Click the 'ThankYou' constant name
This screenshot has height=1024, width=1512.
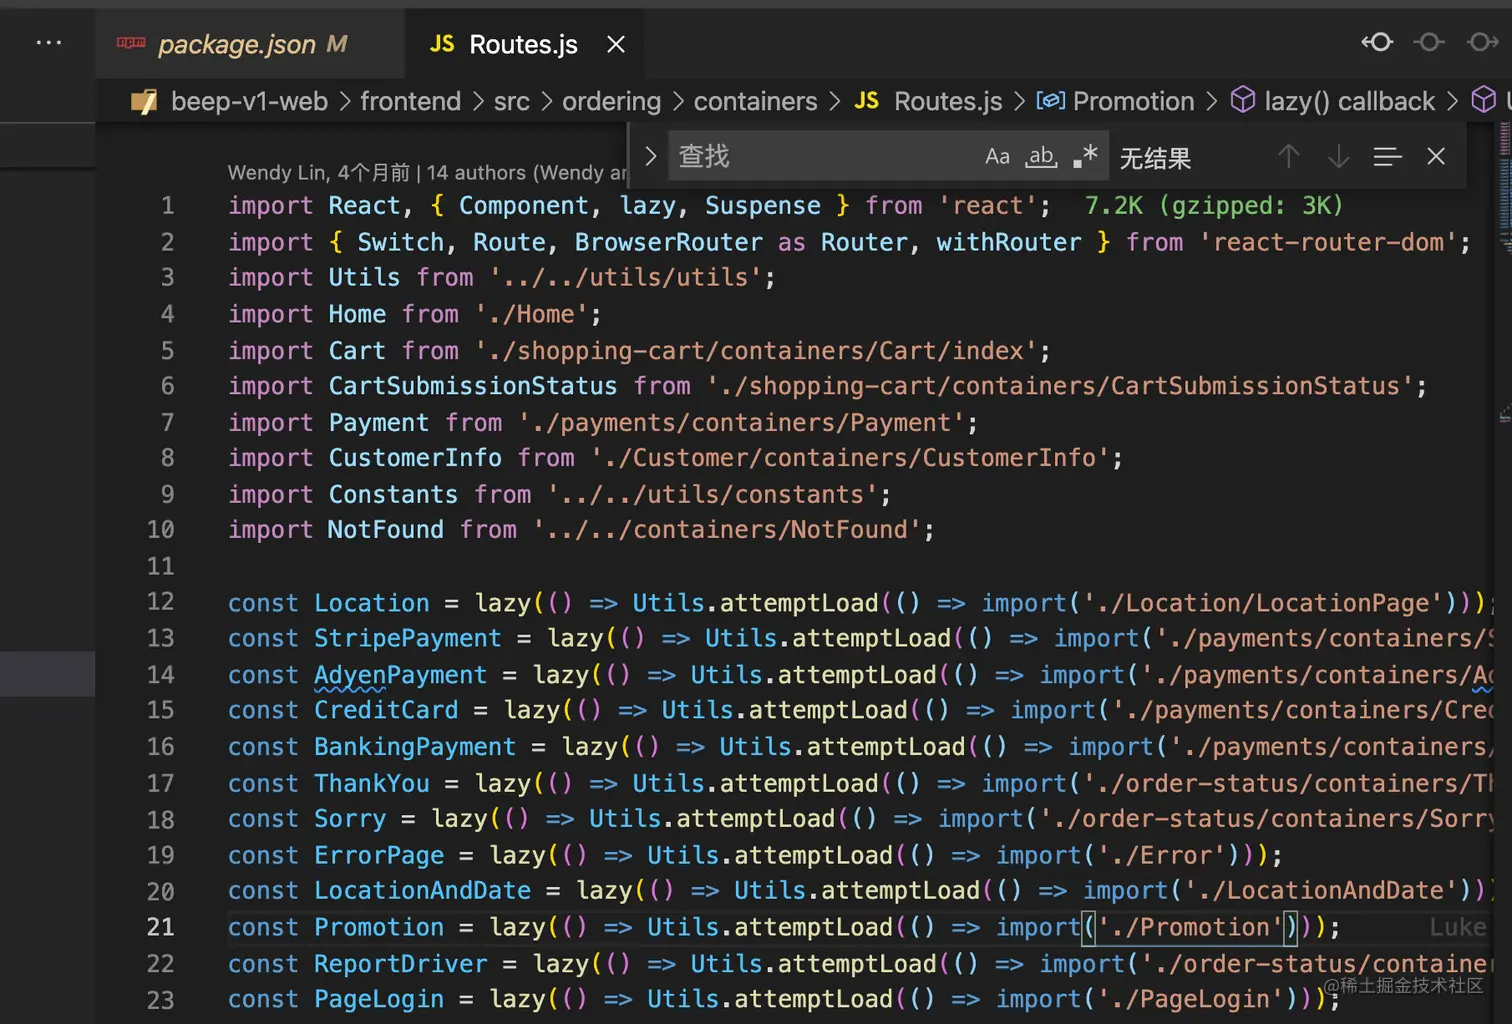(372, 784)
